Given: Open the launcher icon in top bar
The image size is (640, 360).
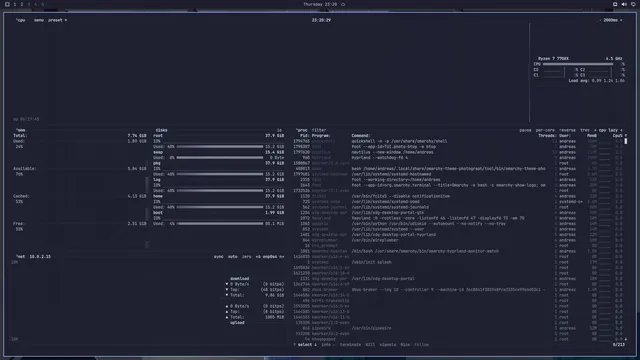Looking at the screenshot, I should [7, 4].
